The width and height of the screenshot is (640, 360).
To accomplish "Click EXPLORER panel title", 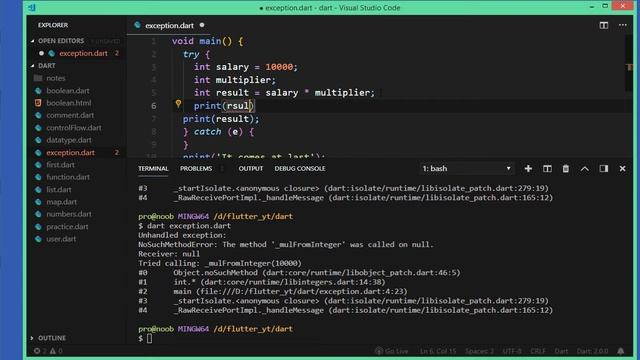I will coord(53,25).
